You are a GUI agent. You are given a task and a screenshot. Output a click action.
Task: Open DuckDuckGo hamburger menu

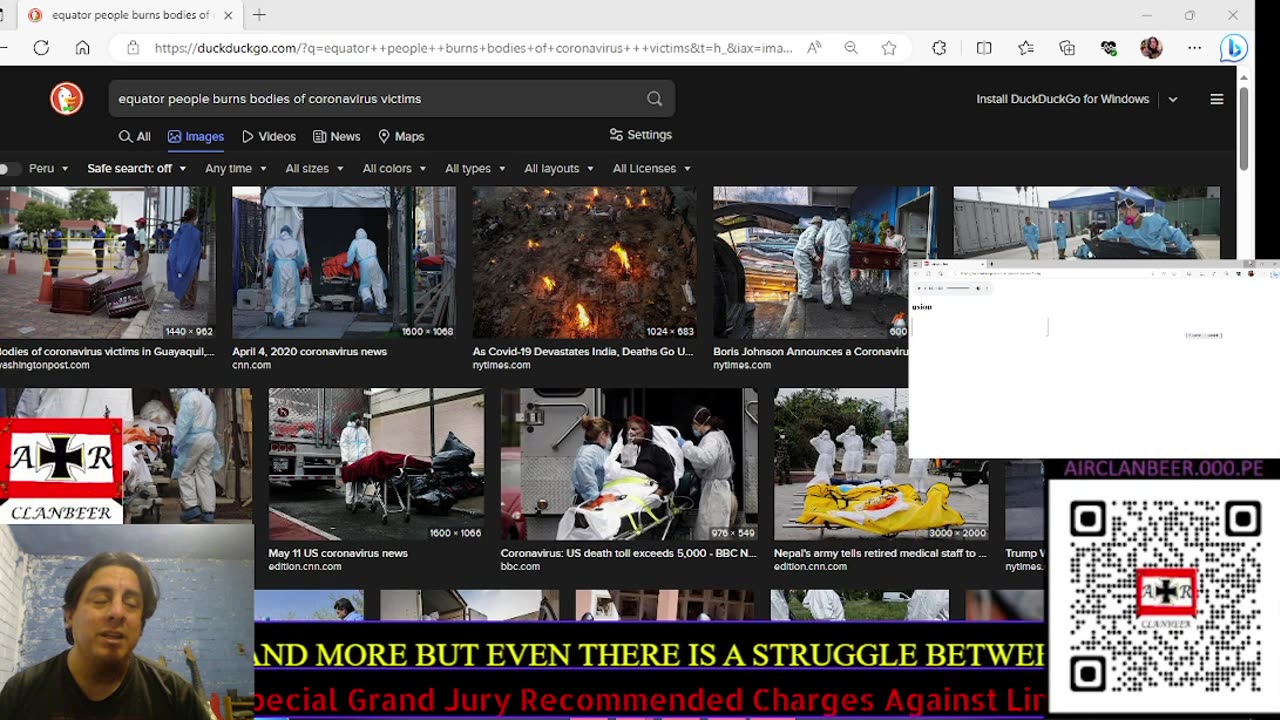(1217, 99)
